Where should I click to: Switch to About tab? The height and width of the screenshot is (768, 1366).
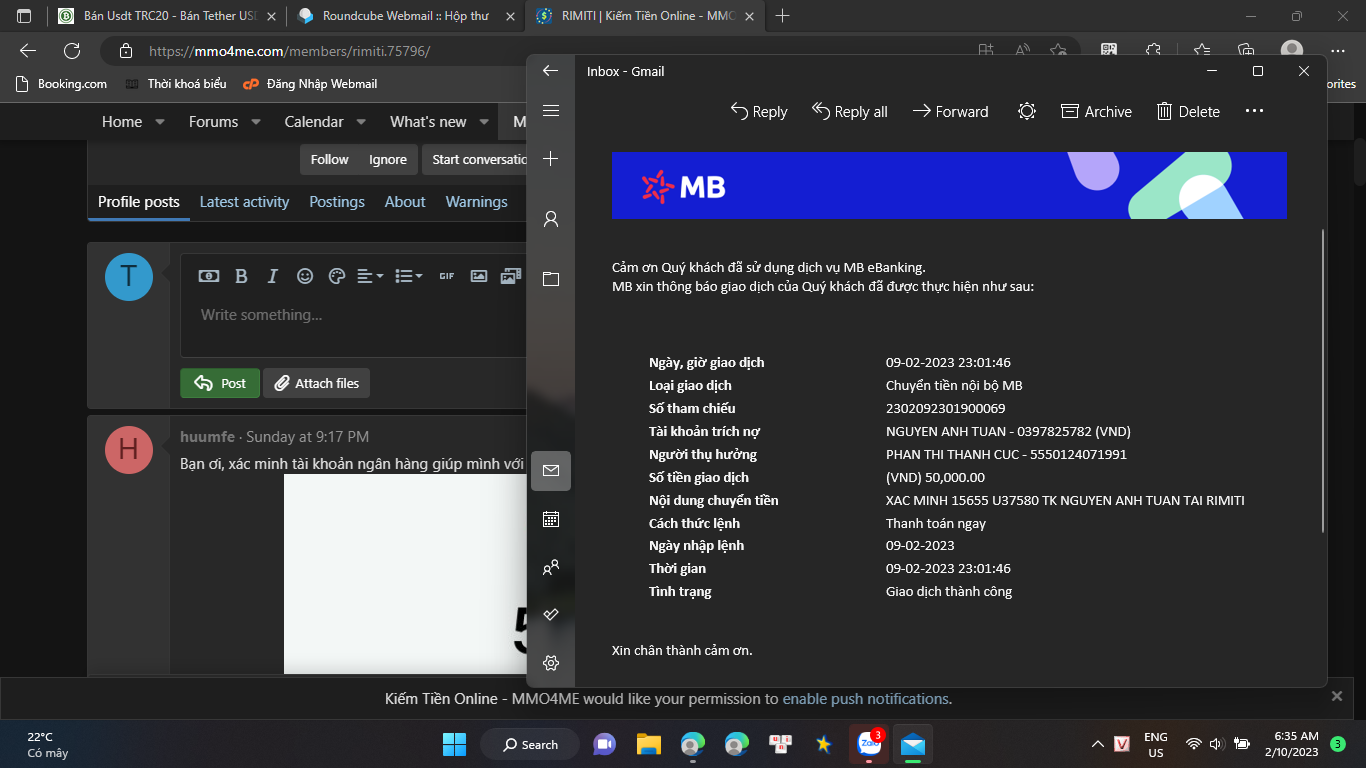(x=405, y=202)
